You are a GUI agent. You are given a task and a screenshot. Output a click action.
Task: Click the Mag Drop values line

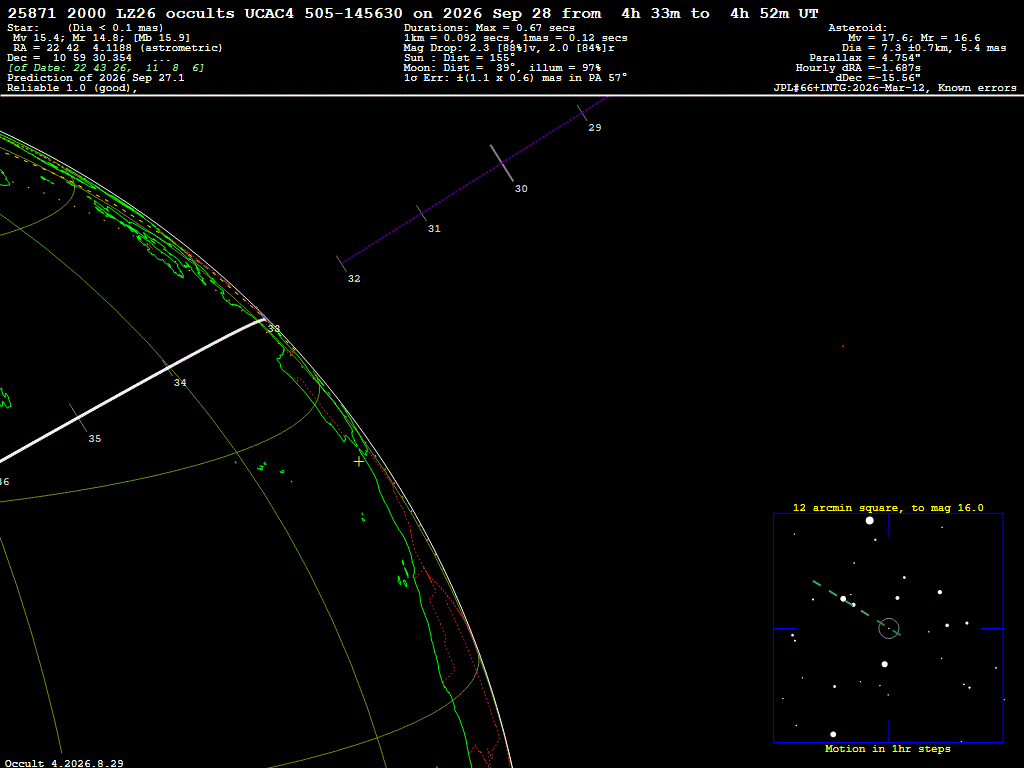coord(509,48)
